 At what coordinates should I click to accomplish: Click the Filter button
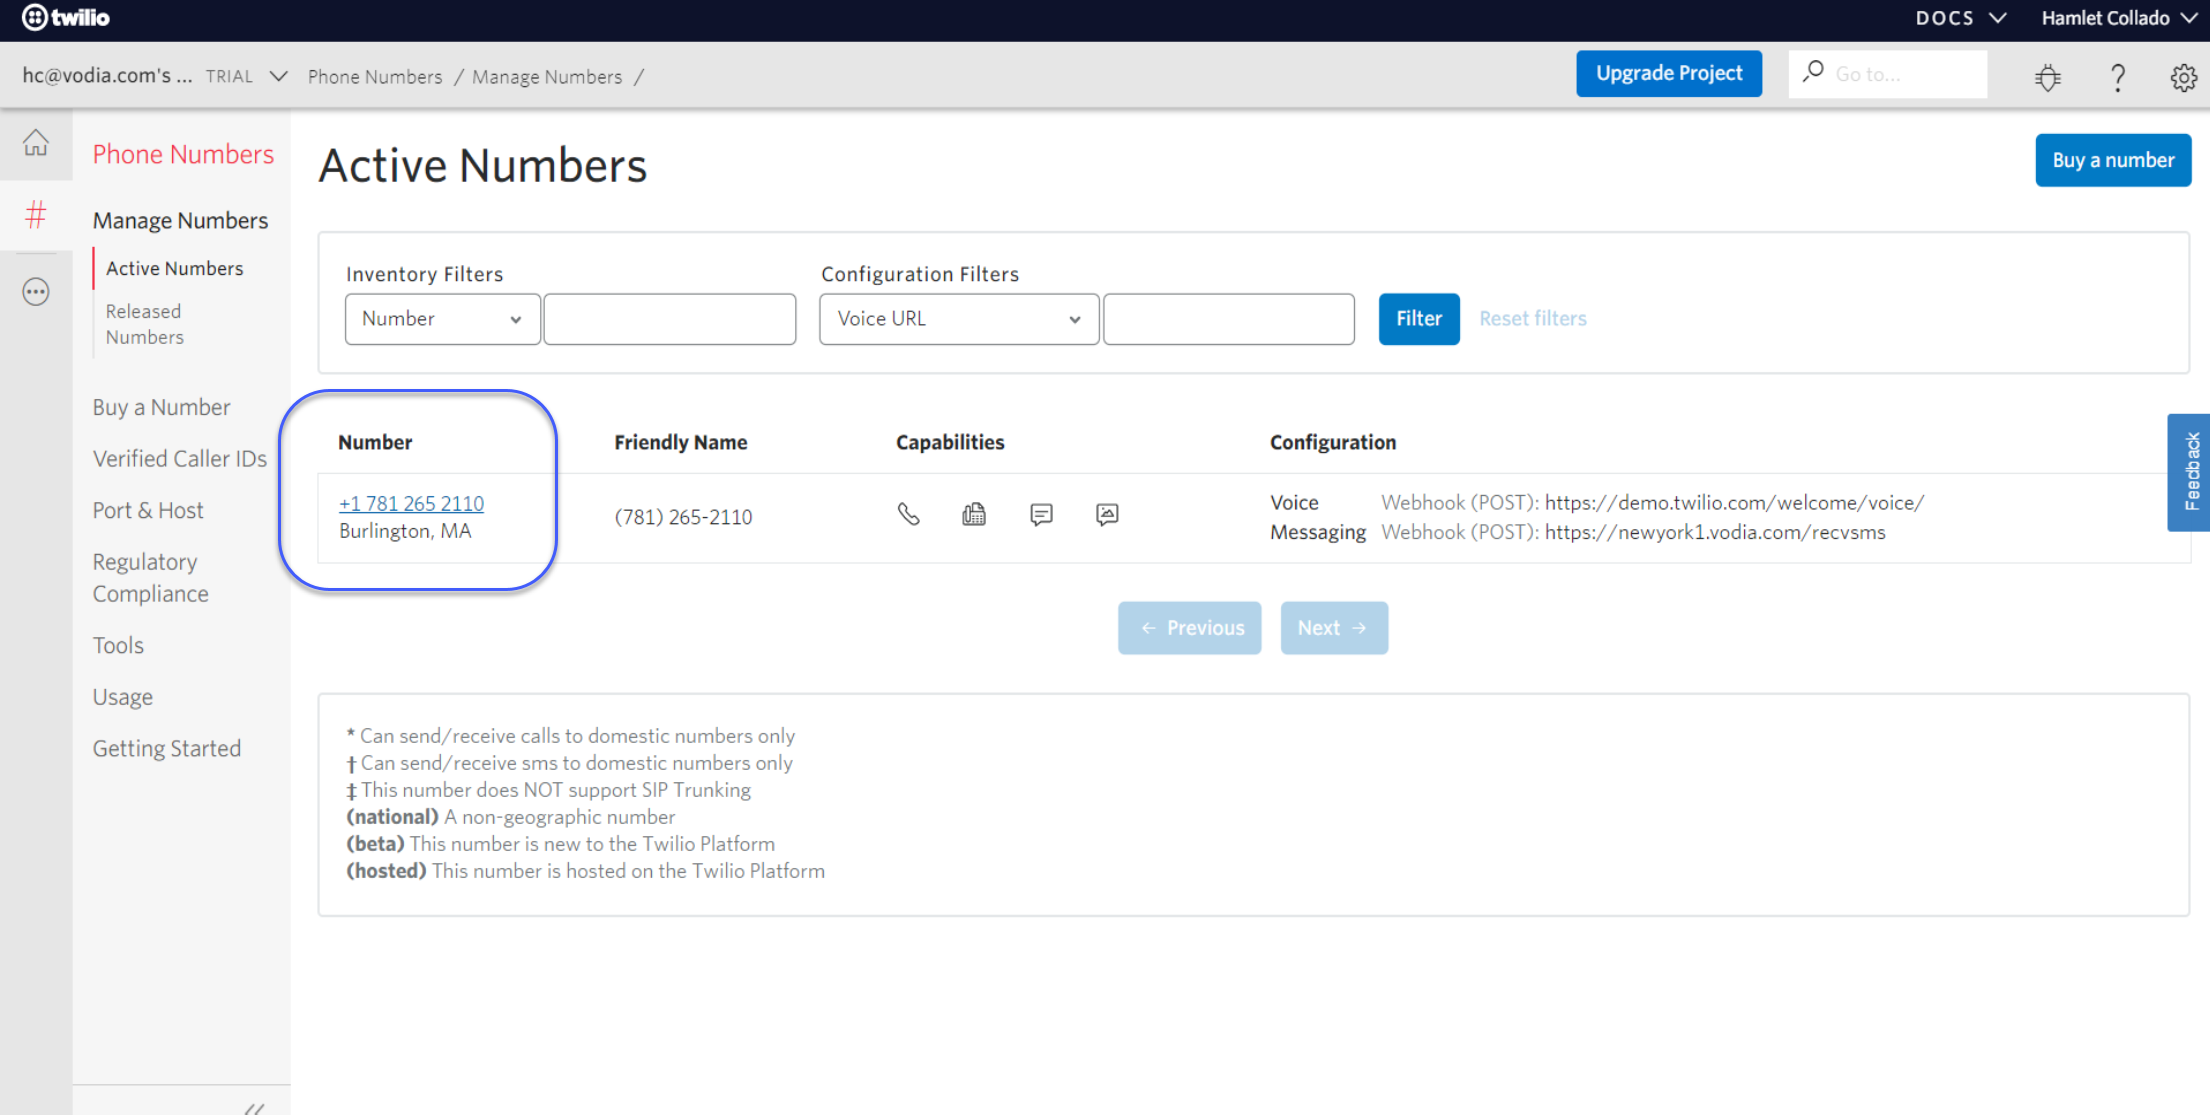[1419, 319]
